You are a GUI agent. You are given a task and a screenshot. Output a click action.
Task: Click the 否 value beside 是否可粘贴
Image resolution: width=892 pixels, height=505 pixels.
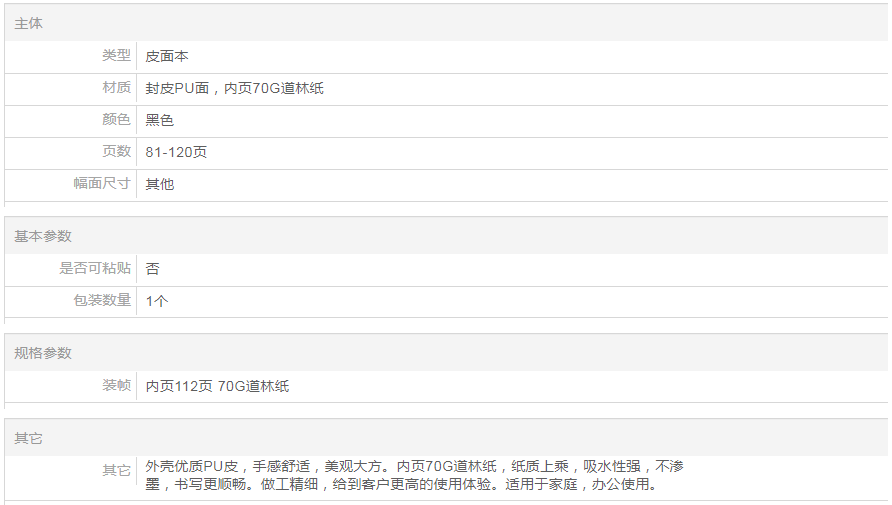[x=153, y=270]
